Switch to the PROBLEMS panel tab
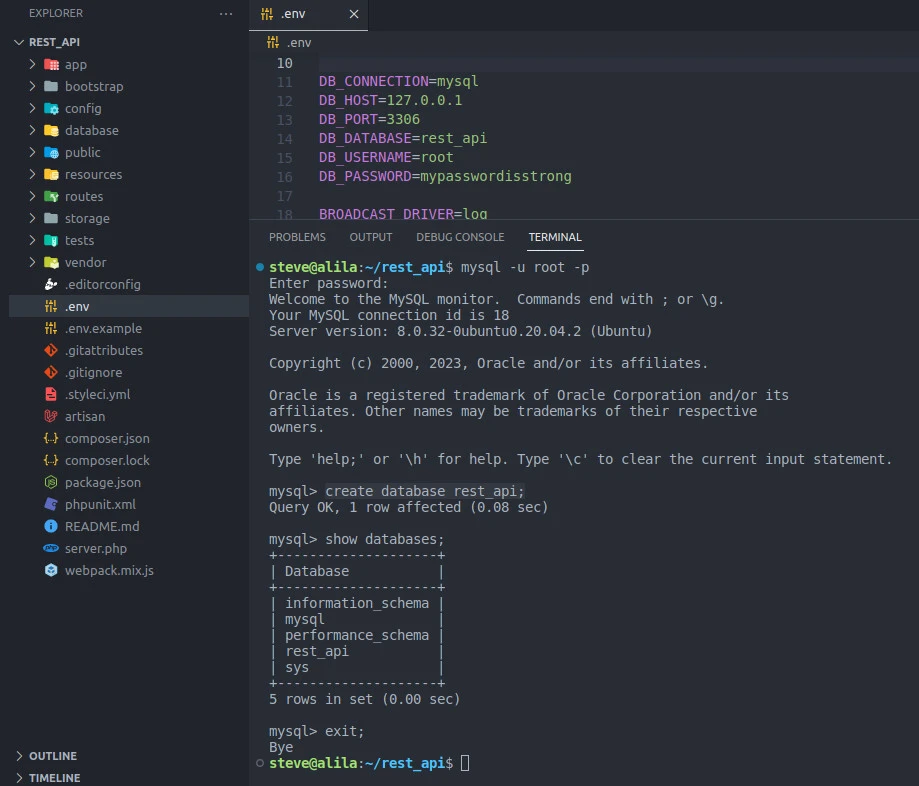919x786 pixels. (297, 237)
